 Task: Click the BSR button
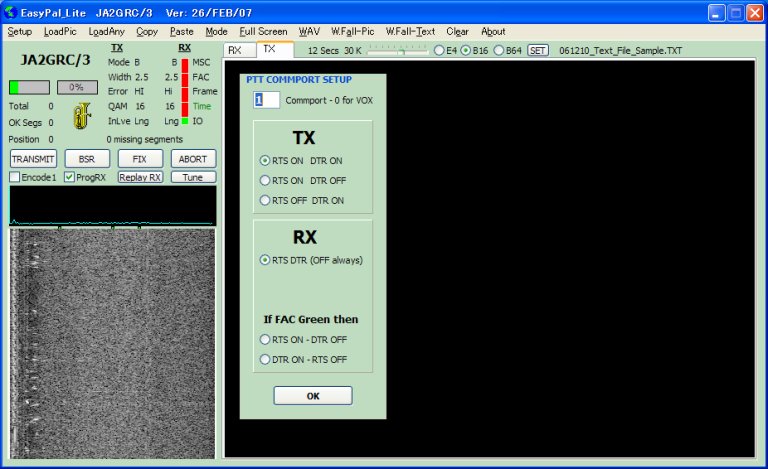87,159
